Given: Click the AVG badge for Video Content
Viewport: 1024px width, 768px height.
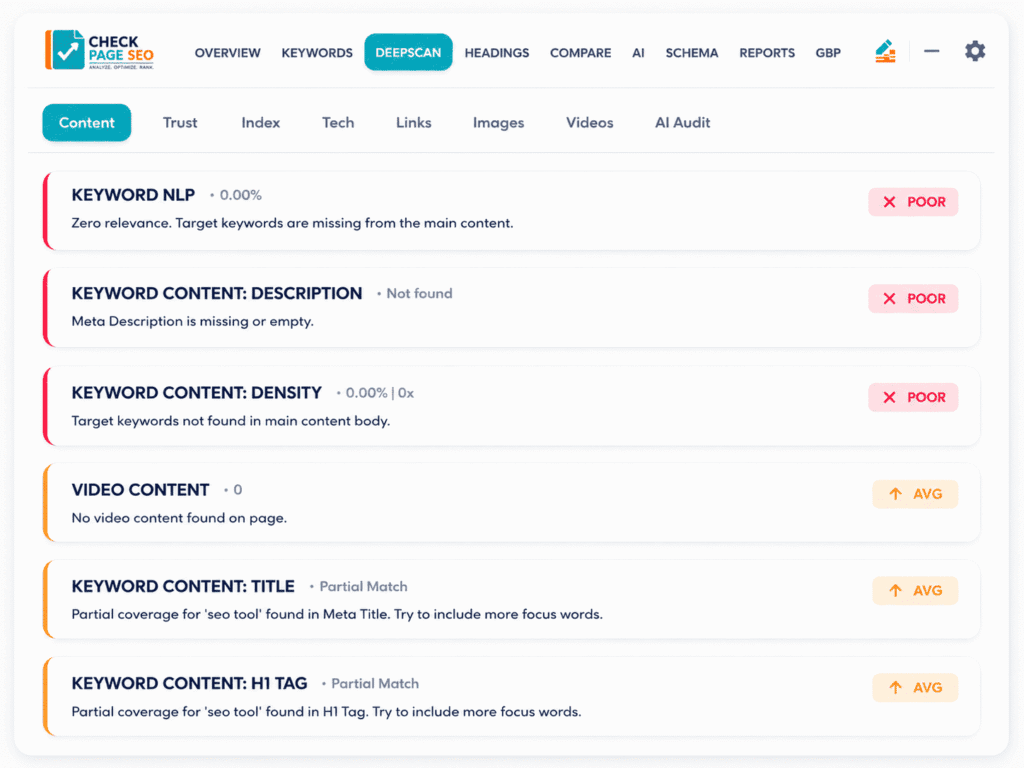Looking at the screenshot, I should click(915, 494).
